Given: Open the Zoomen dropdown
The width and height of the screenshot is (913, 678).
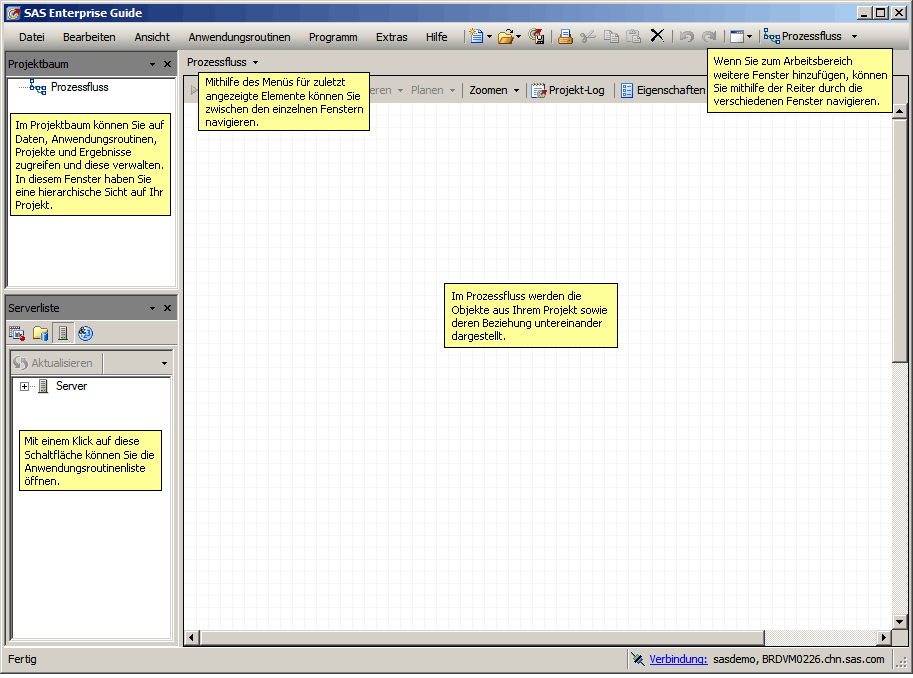Looking at the screenshot, I should (494, 90).
